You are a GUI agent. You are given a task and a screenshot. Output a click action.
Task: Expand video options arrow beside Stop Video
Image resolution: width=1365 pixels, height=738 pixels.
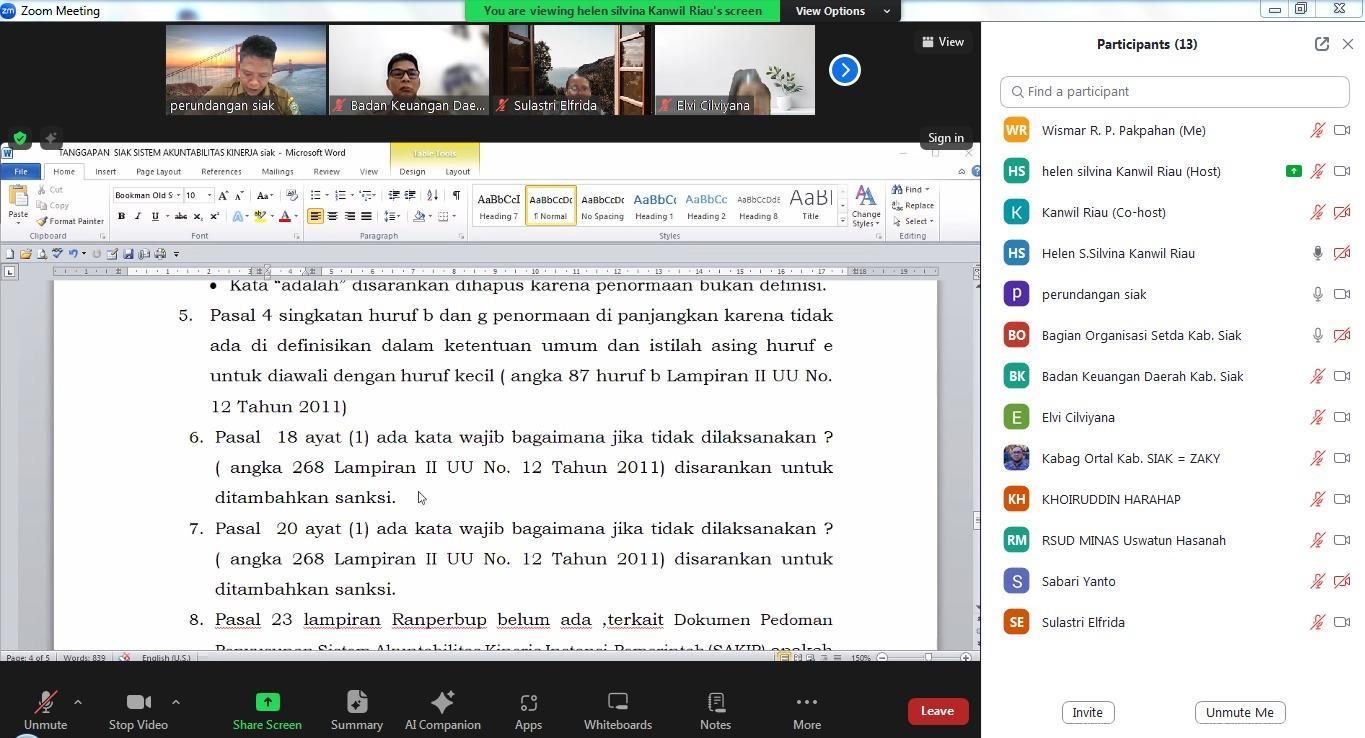(x=176, y=702)
